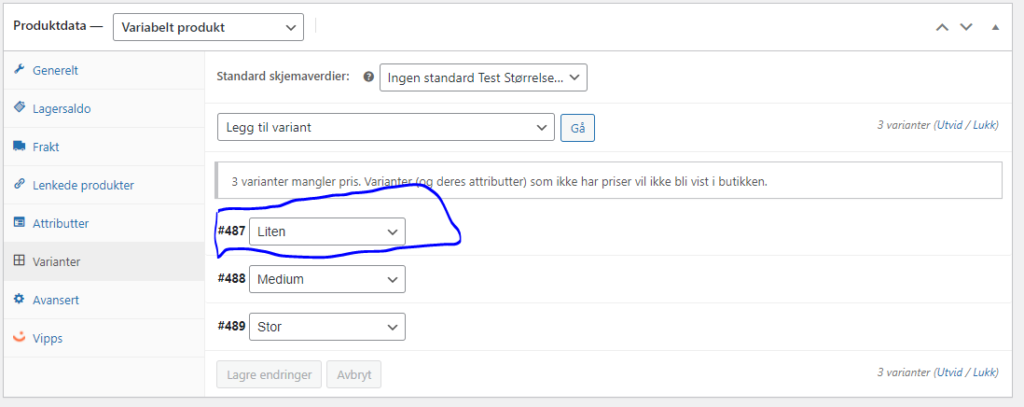Screen dimensions: 1024x407
Task: Click the Lenkede produkter link icon
Action: pyautogui.click(x=19, y=184)
